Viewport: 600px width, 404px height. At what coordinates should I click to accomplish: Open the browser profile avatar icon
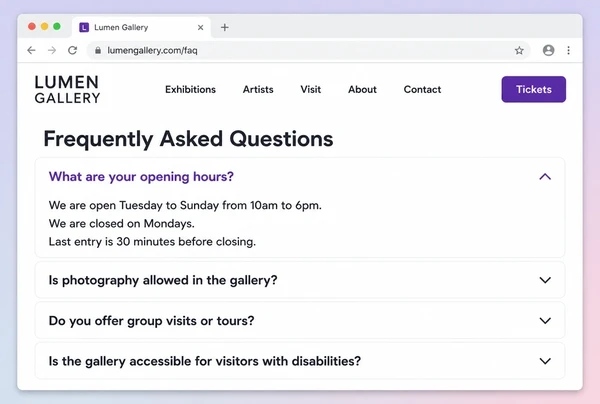tap(548, 50)
